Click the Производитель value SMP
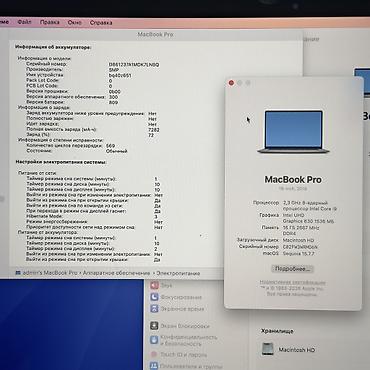 (x=114, y=70)
